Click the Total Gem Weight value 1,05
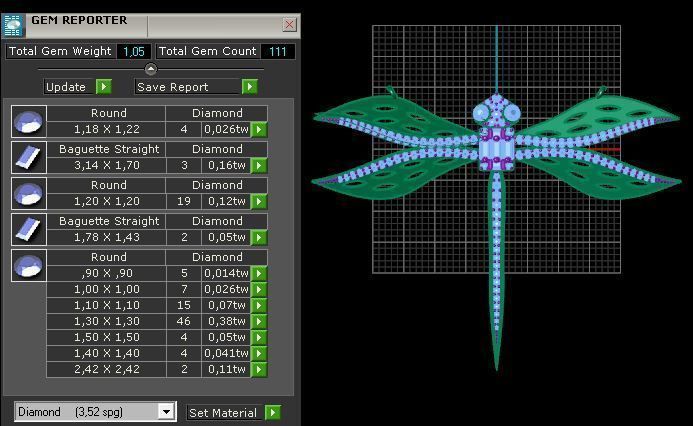 [x=134, y=52]
